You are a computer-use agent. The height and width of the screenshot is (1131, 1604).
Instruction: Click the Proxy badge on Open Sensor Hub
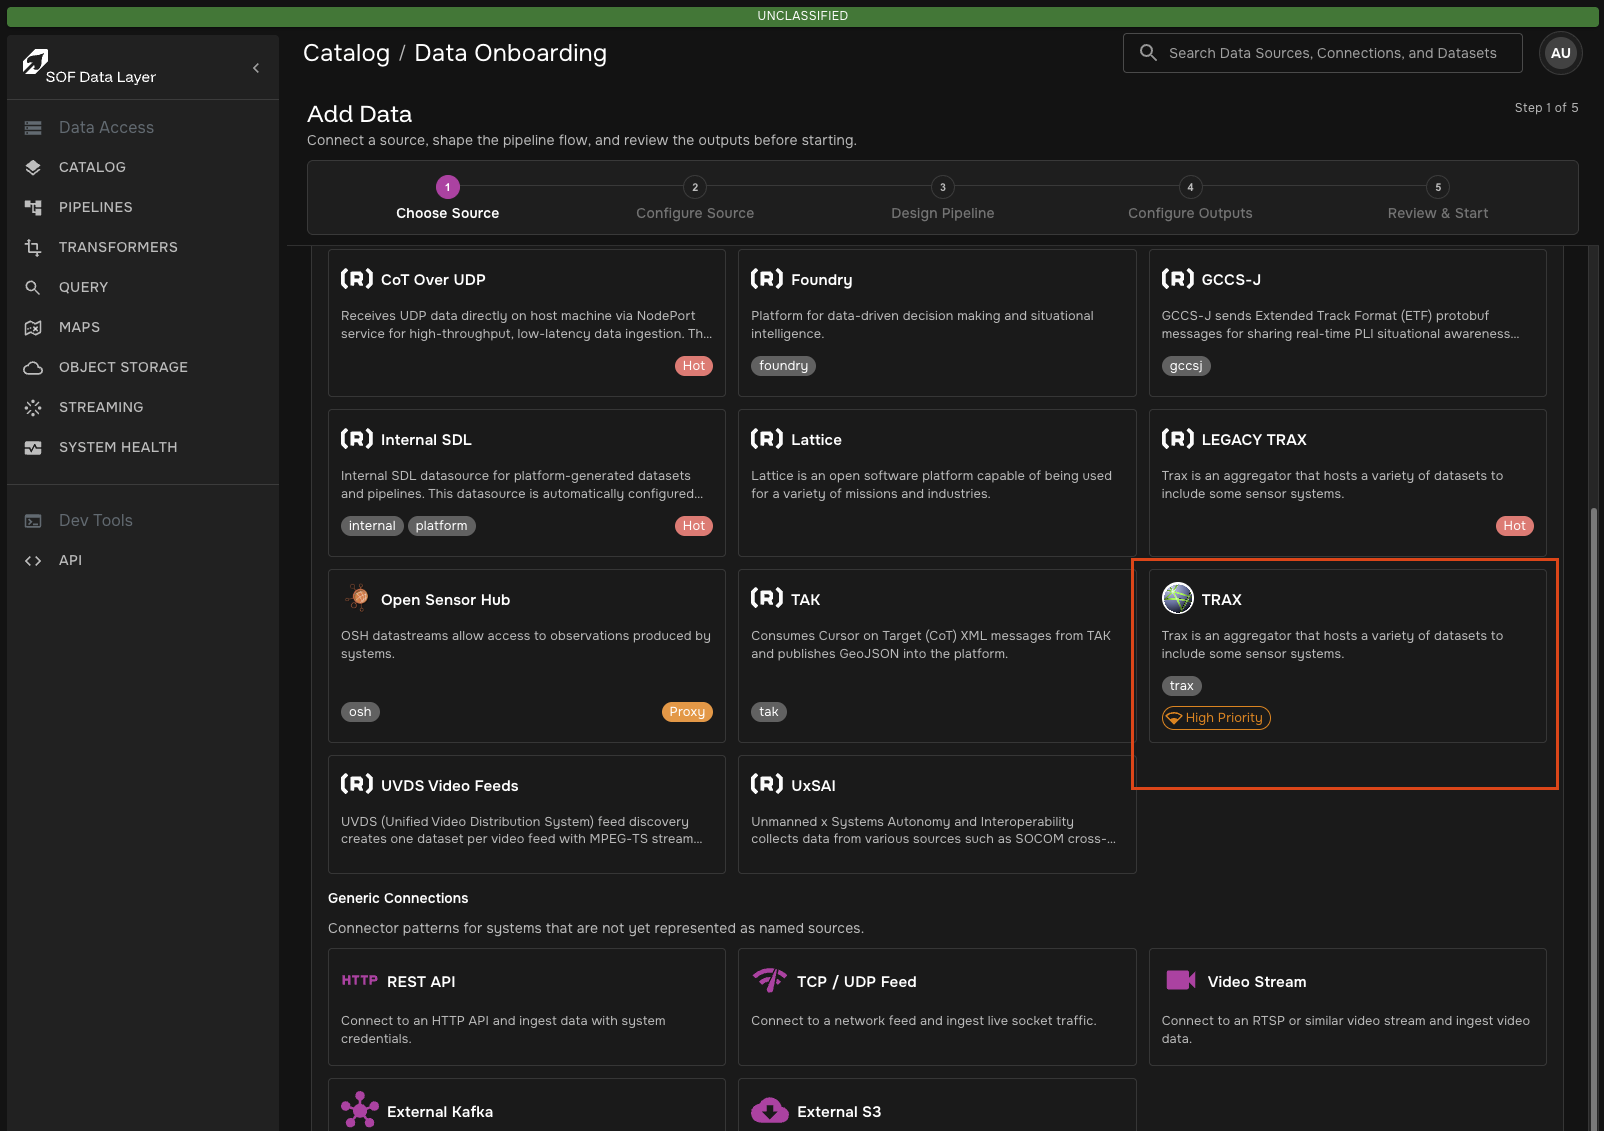[687, 712]
